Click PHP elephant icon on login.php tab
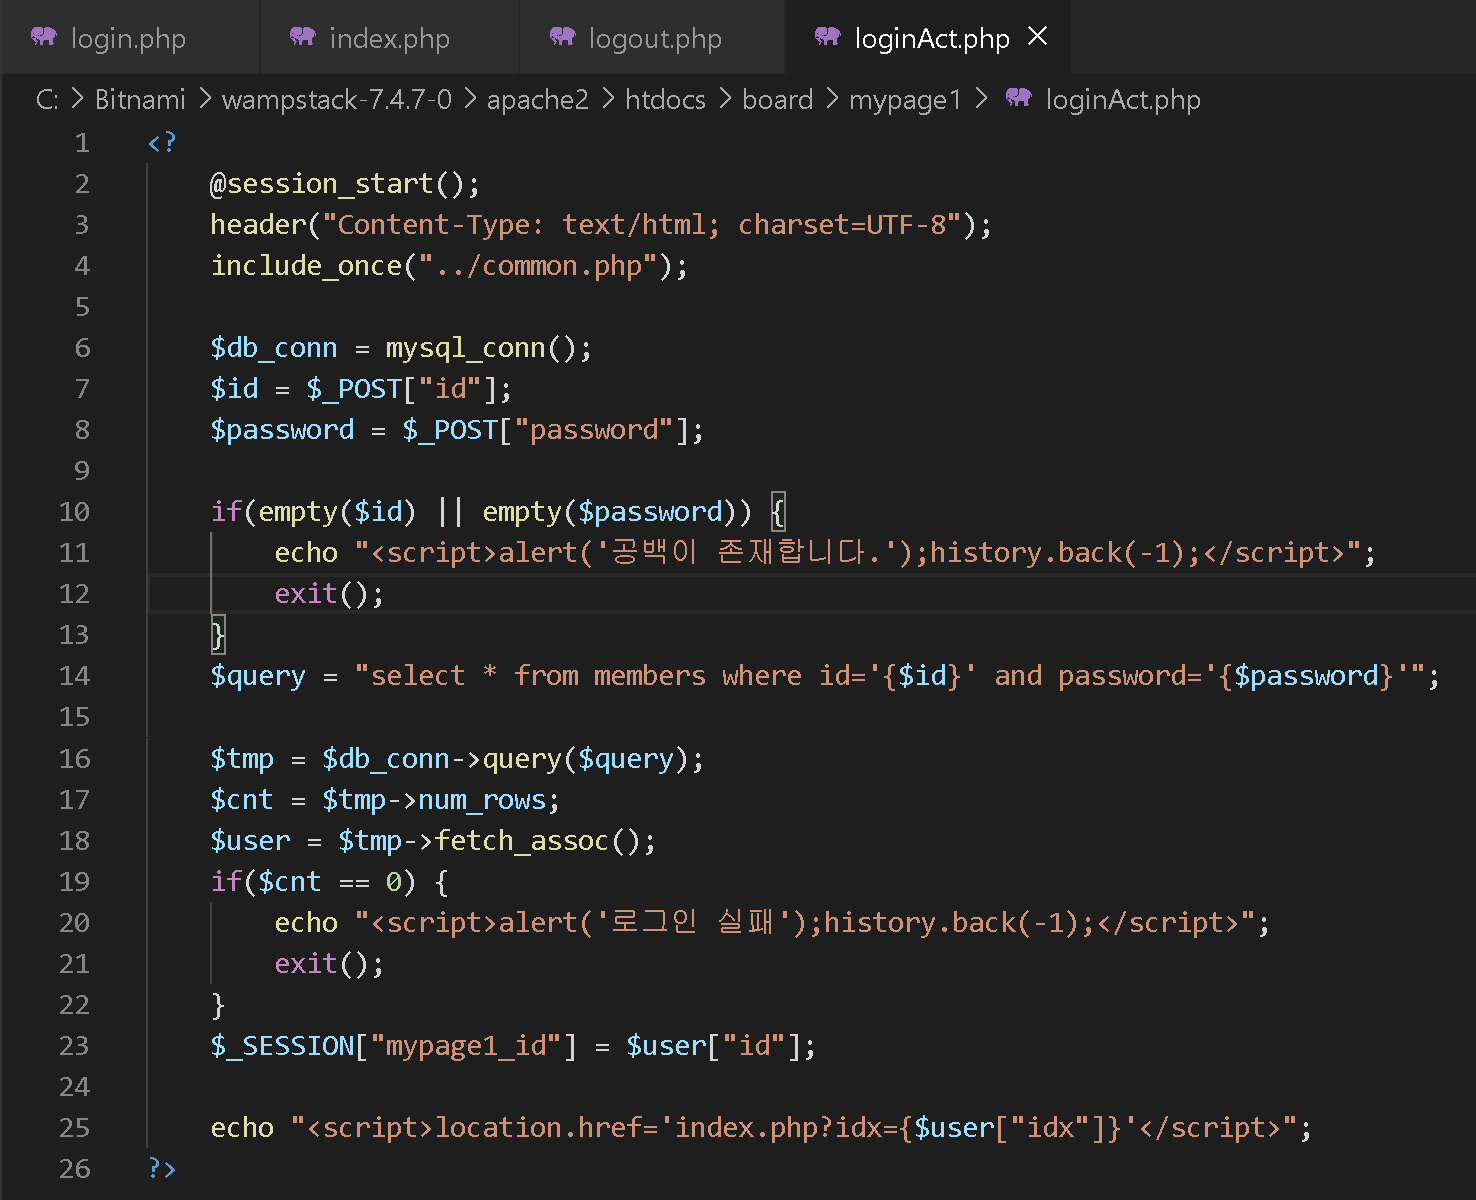 pos(44,37)
